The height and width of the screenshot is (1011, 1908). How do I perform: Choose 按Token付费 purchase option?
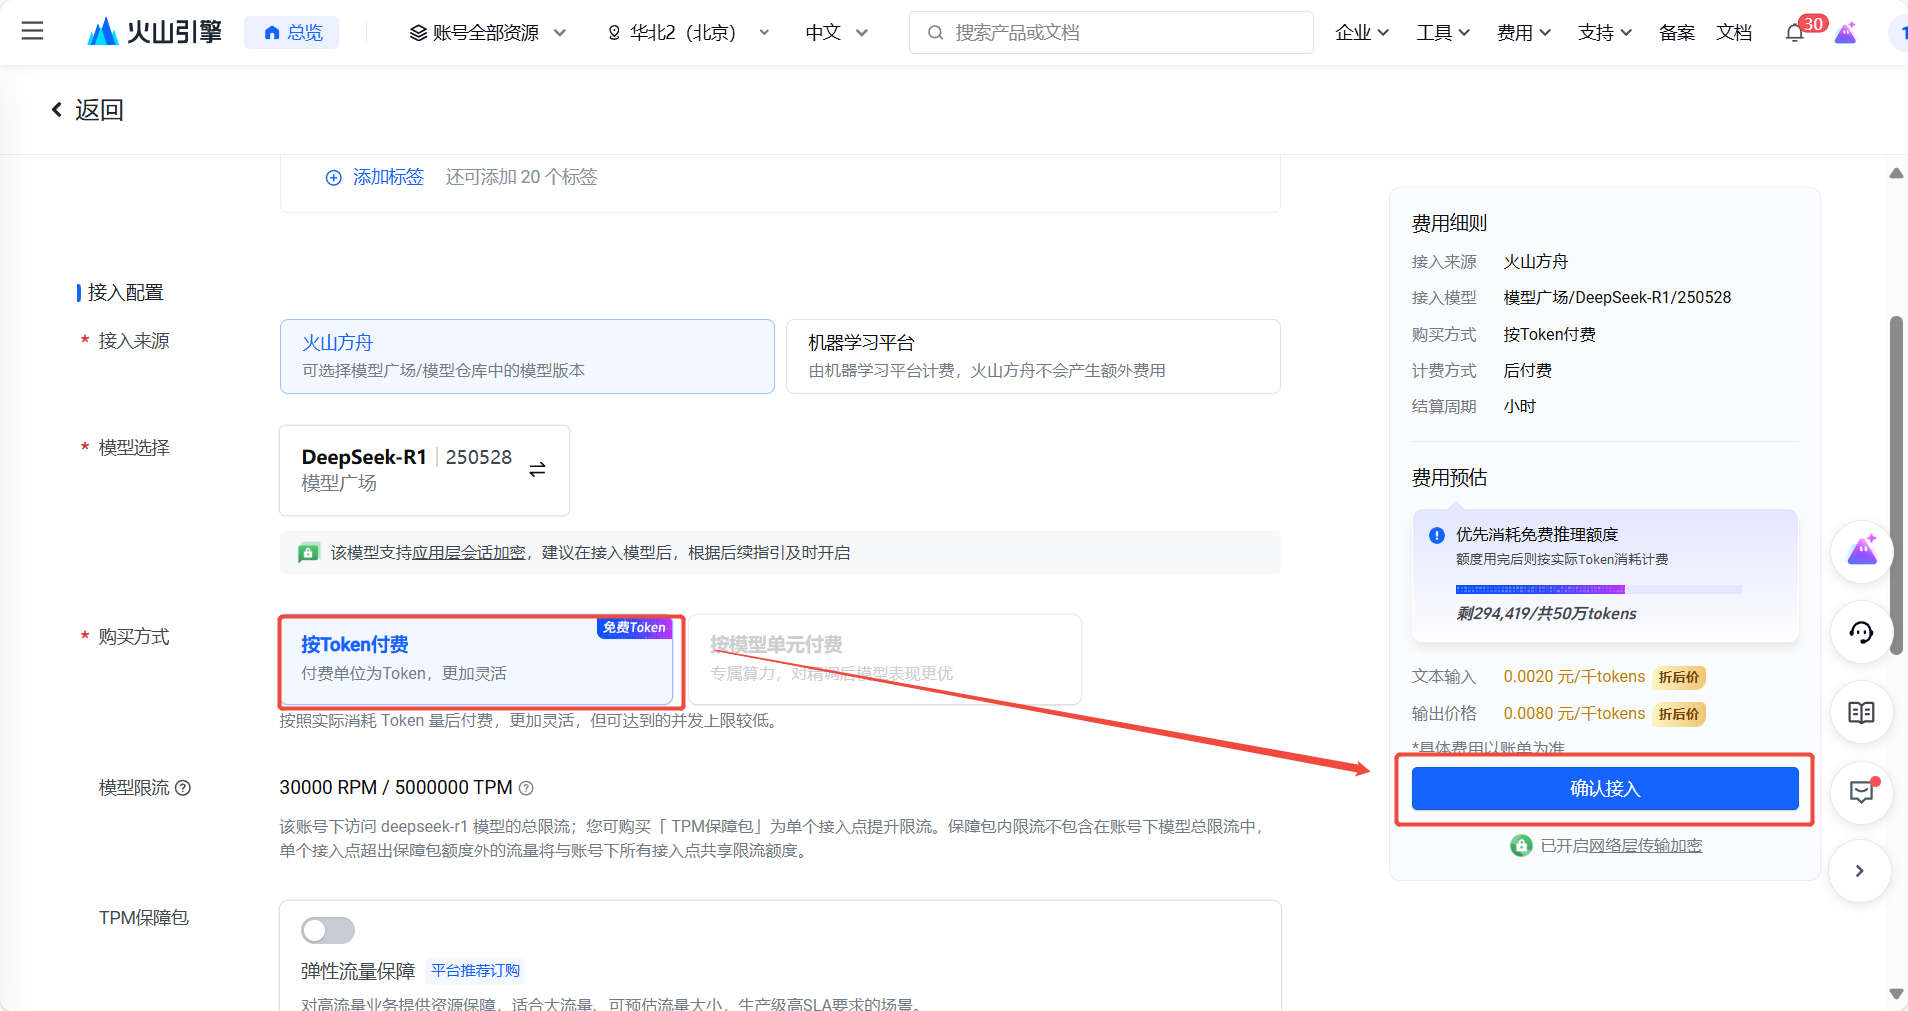pyautogui.click(x=477, y=660)
